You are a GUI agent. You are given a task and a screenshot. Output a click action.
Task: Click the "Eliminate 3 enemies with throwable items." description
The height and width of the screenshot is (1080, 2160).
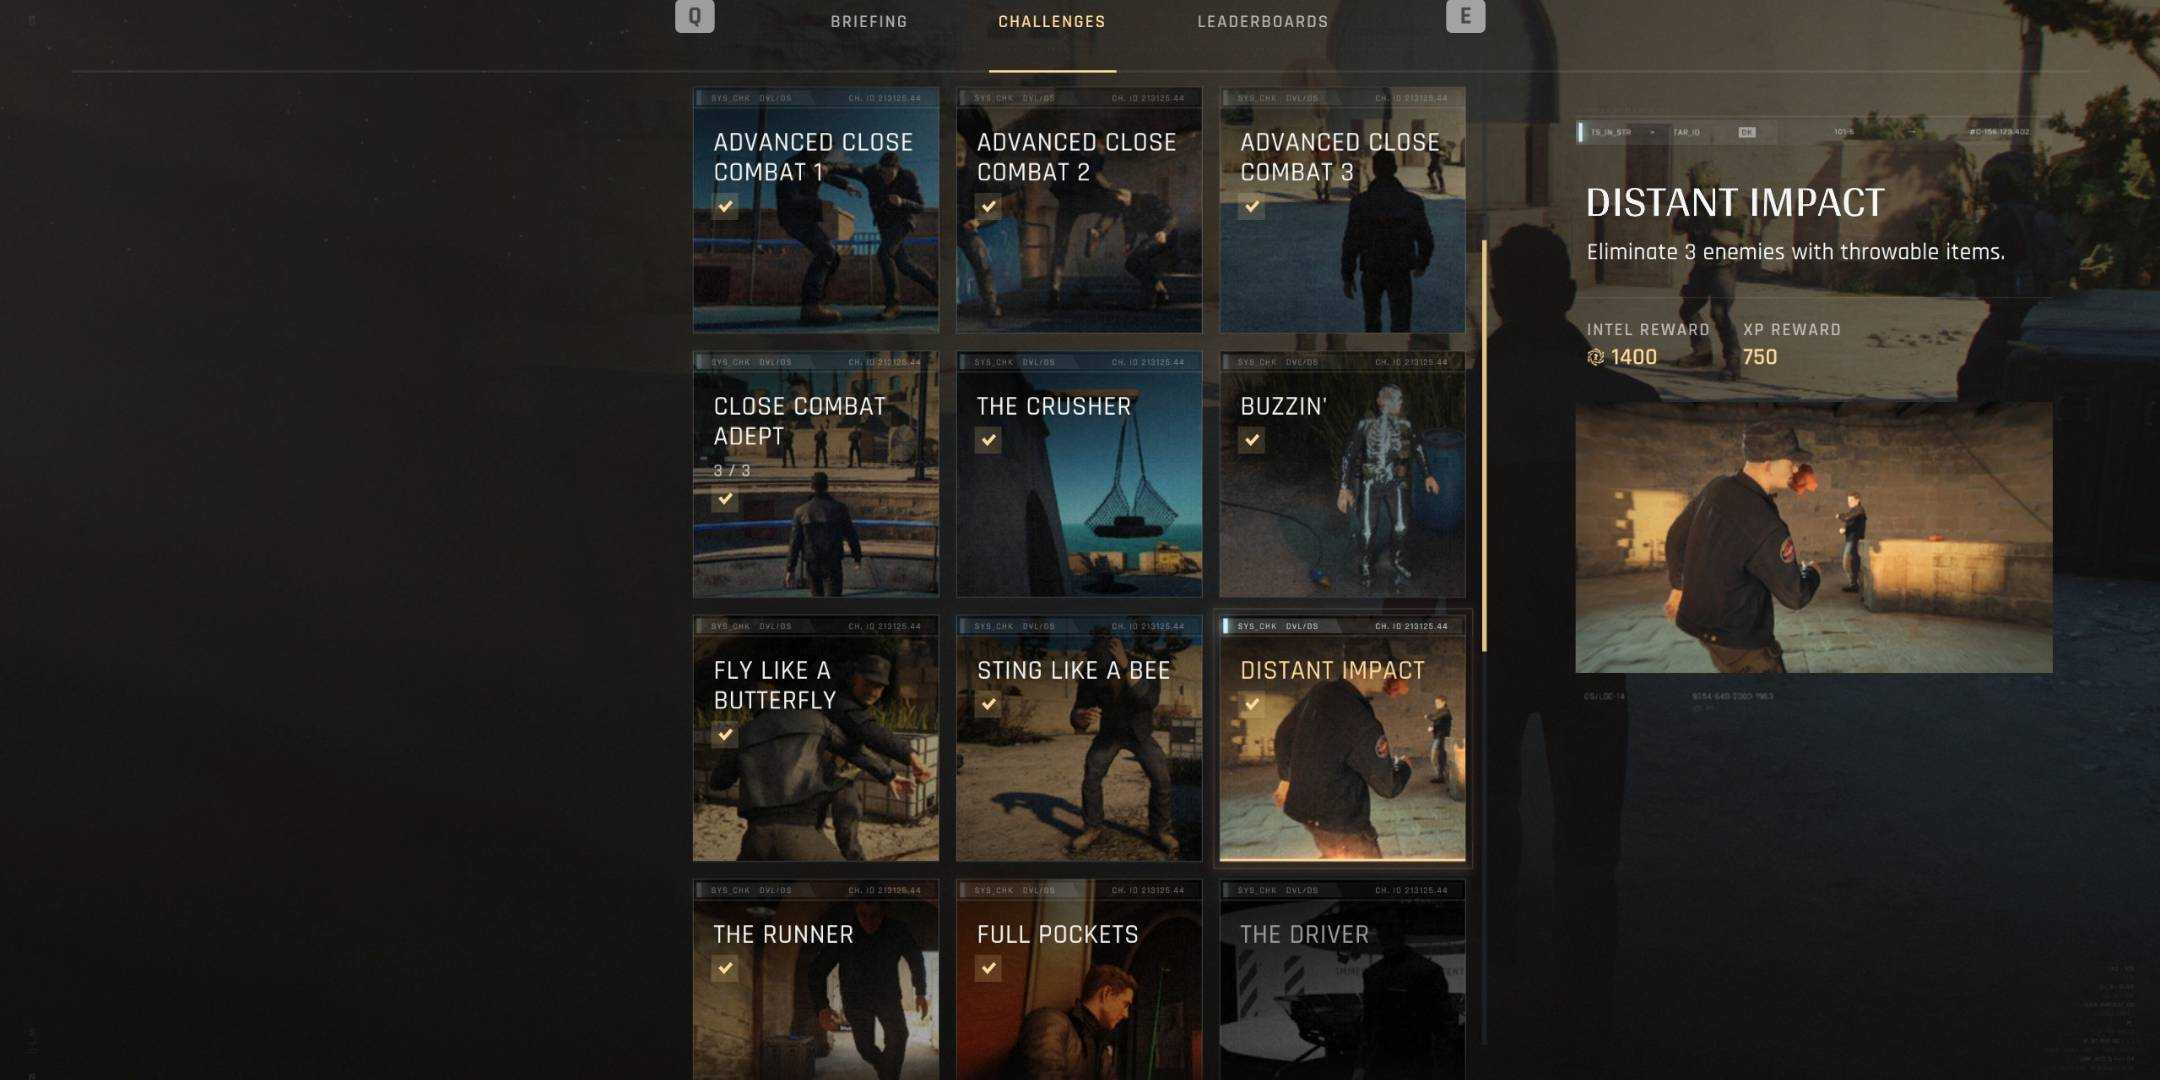[x=1796, y=252]
